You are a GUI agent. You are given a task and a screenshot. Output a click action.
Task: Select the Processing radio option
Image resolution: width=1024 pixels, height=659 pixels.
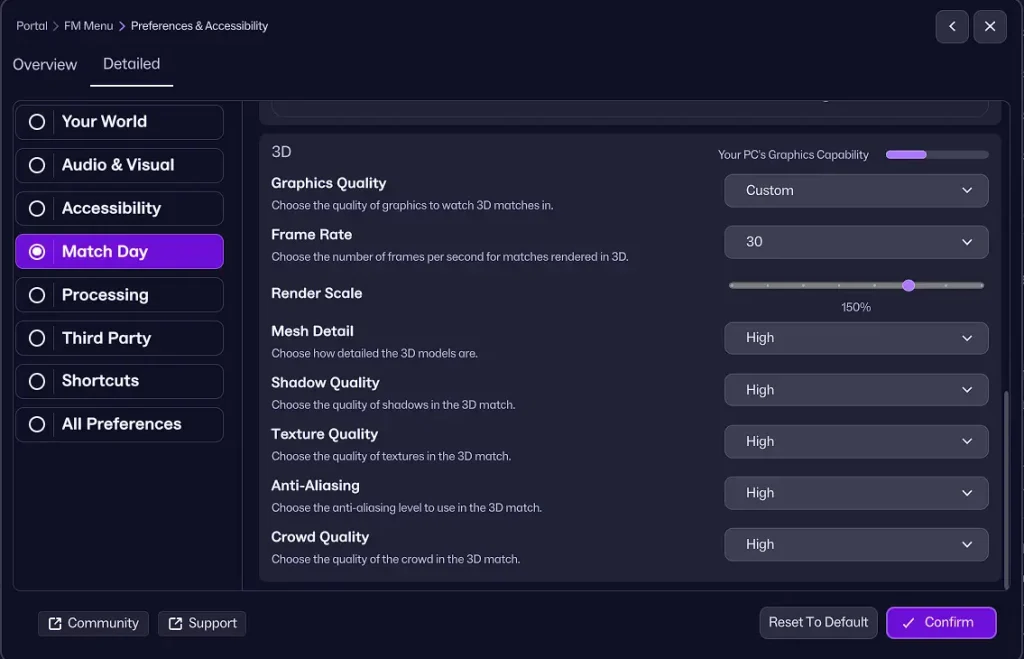(x=37, y=295)
